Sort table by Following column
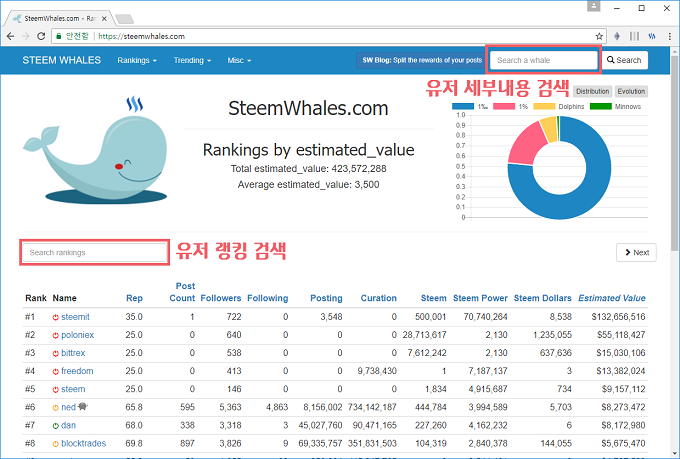Viewport: 680px width, 459px height. coord(268,298)
